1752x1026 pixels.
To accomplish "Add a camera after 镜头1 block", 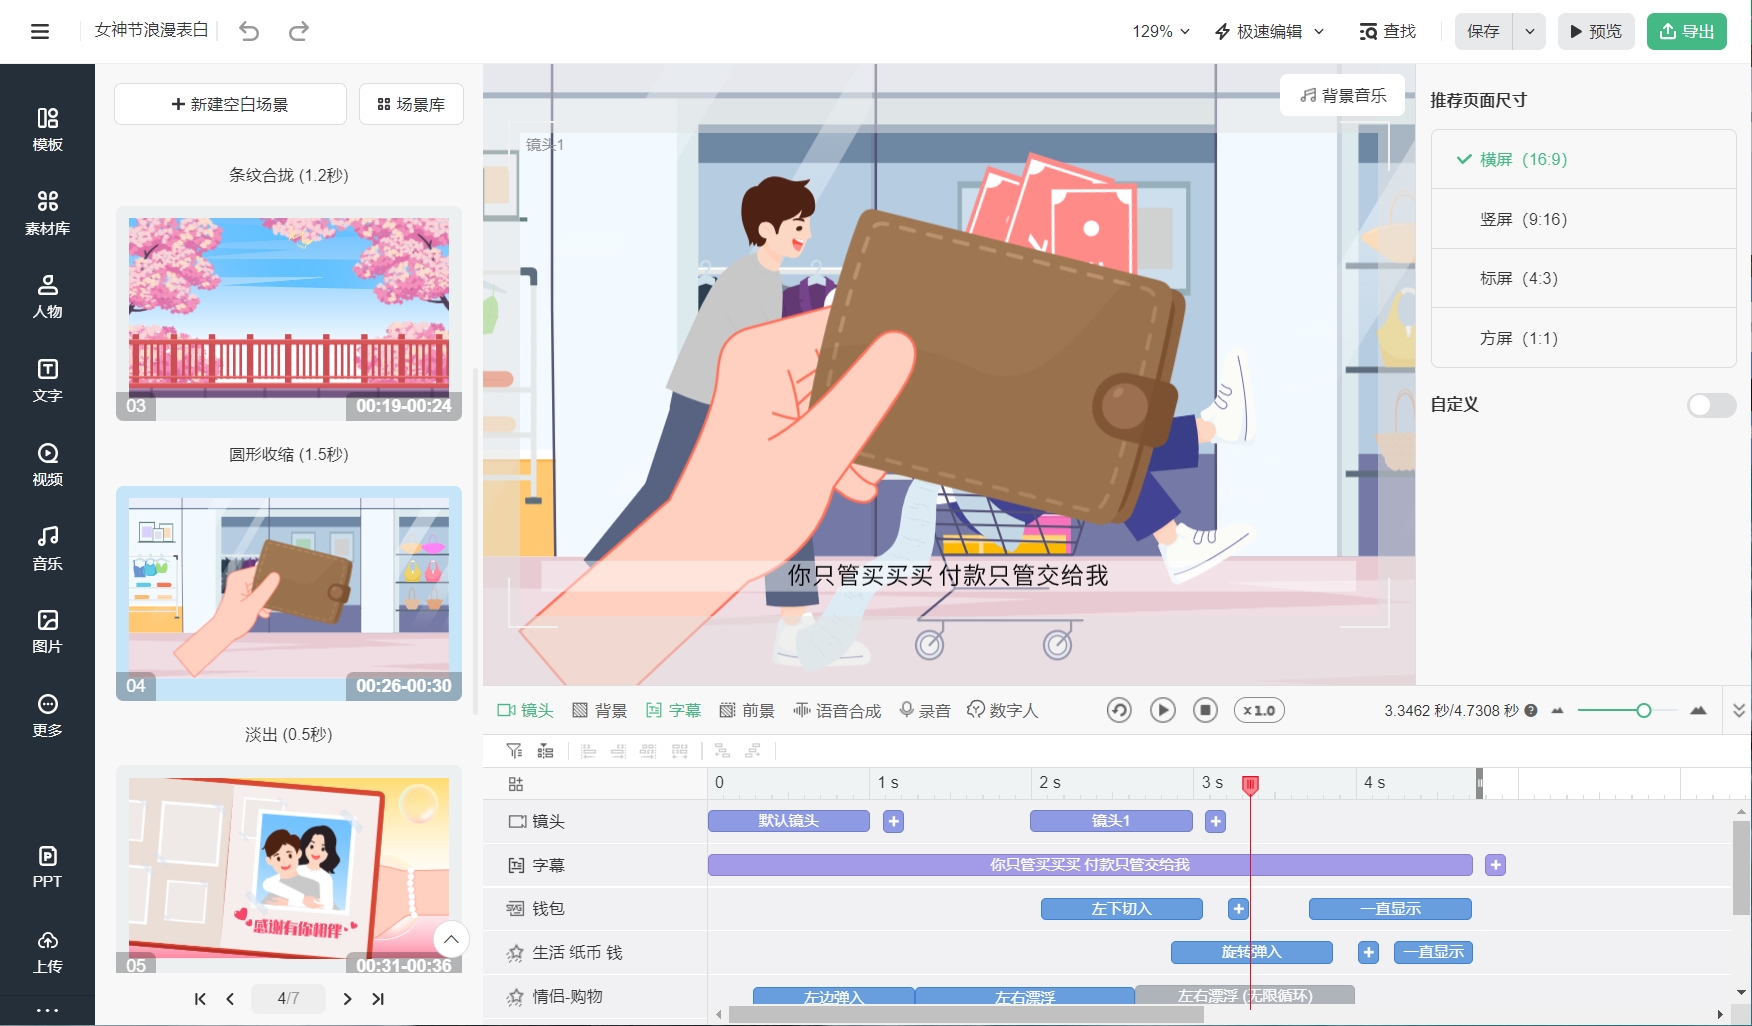I will tap(1216, 821).
